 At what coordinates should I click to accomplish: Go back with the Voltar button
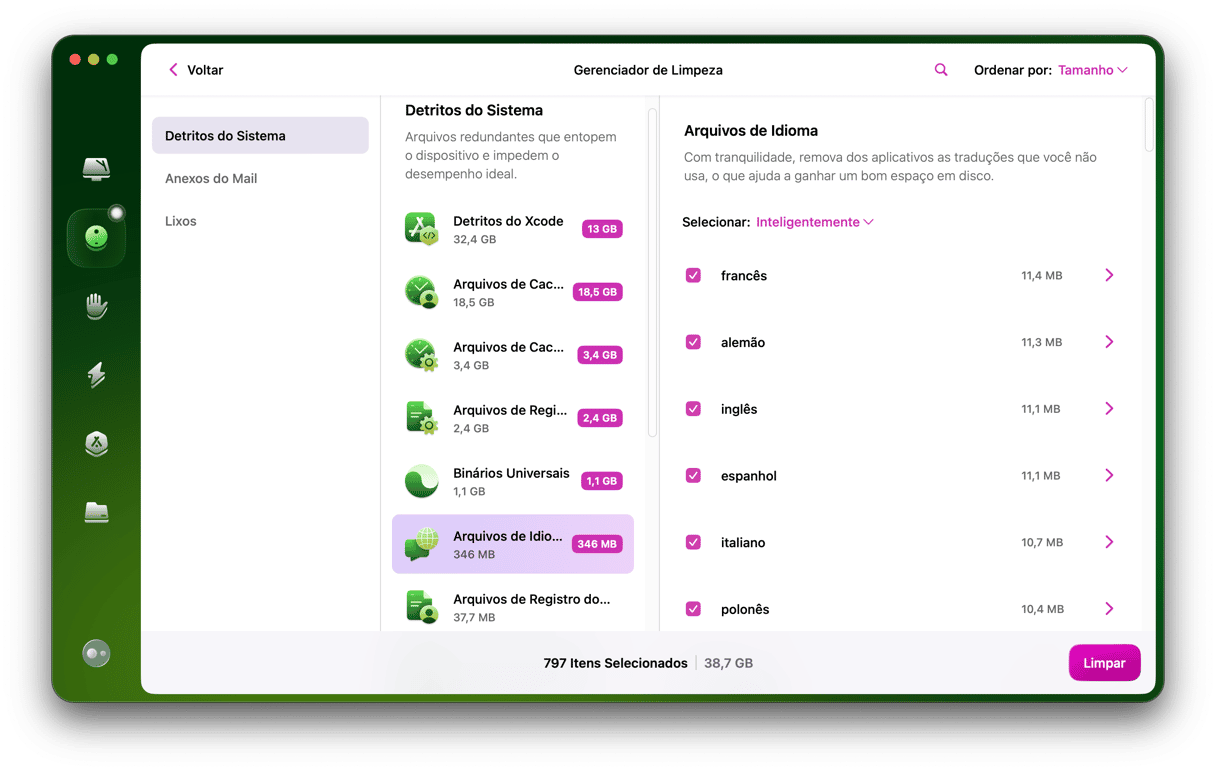pos(196,70)
